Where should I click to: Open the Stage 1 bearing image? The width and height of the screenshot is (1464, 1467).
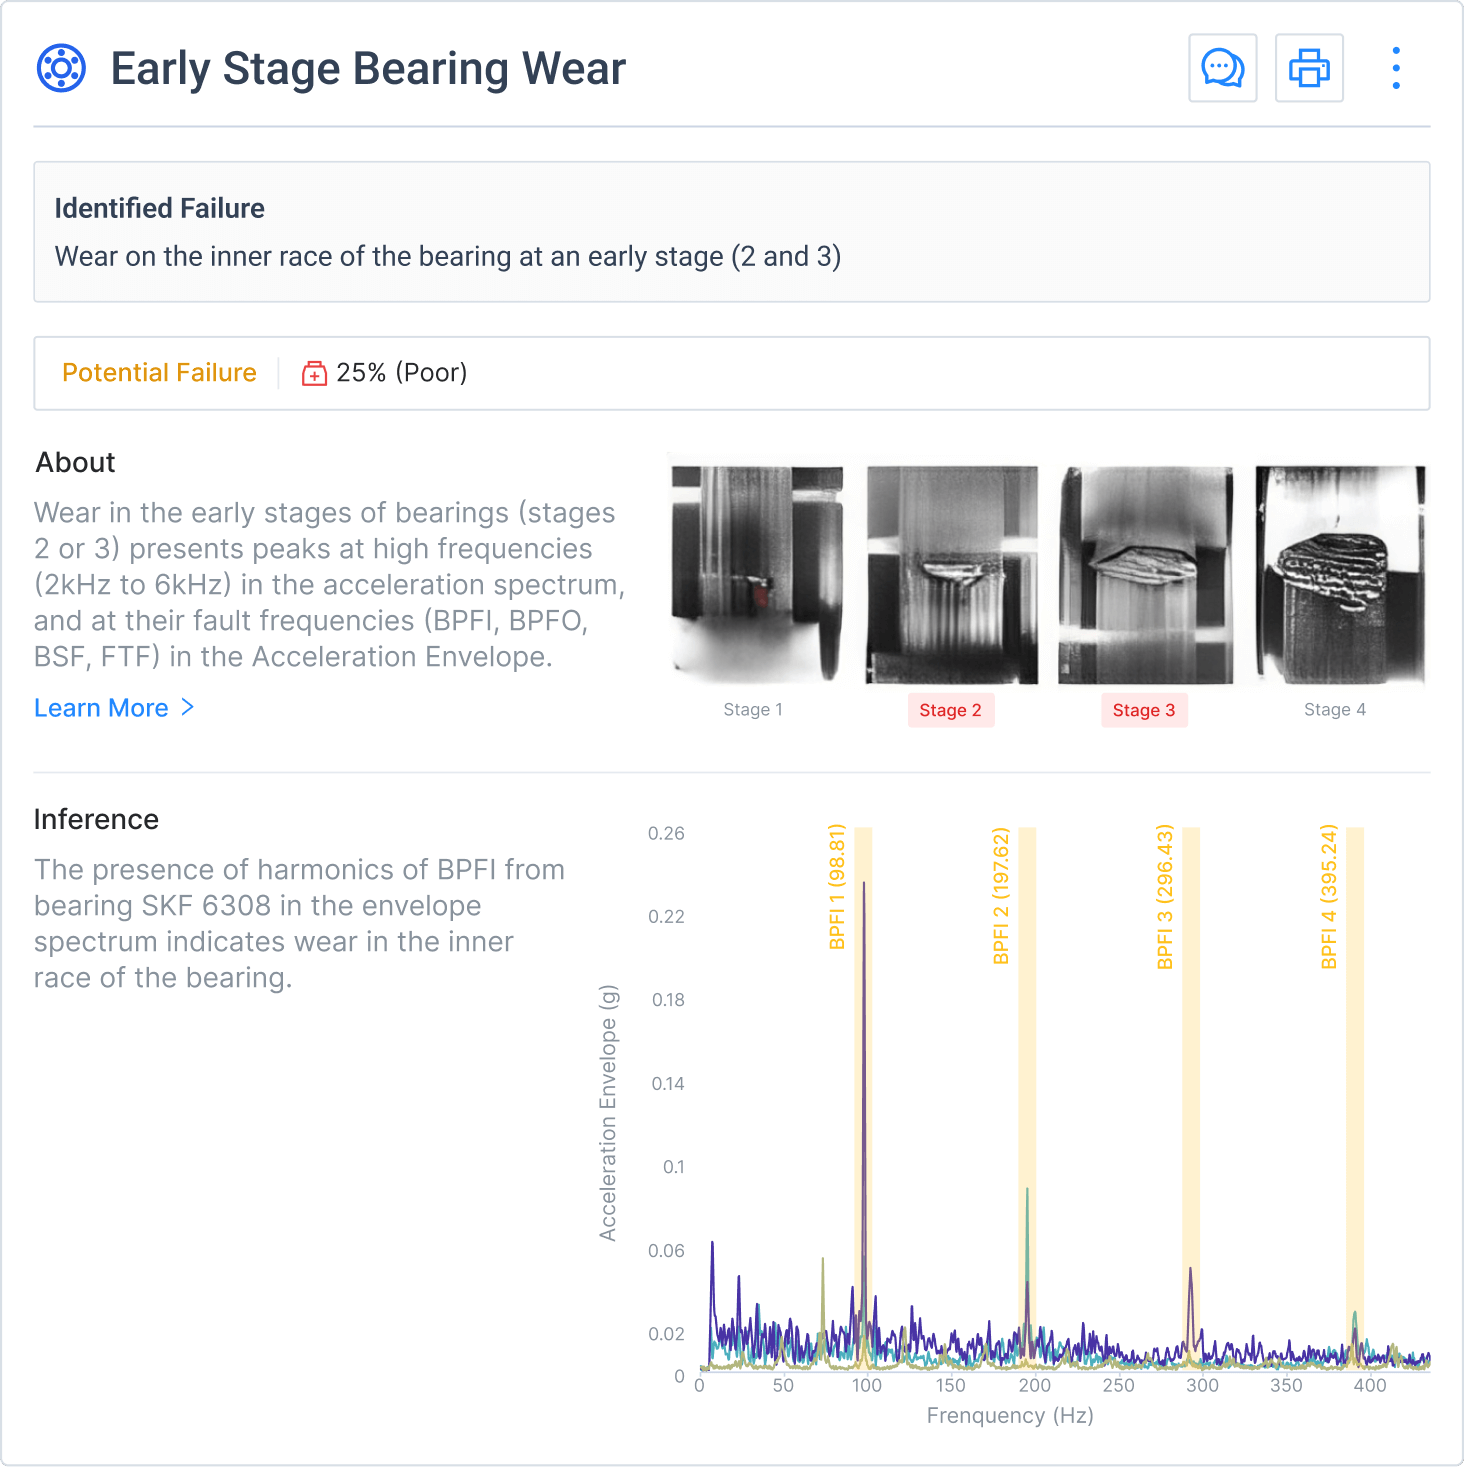tap(755, 570)
